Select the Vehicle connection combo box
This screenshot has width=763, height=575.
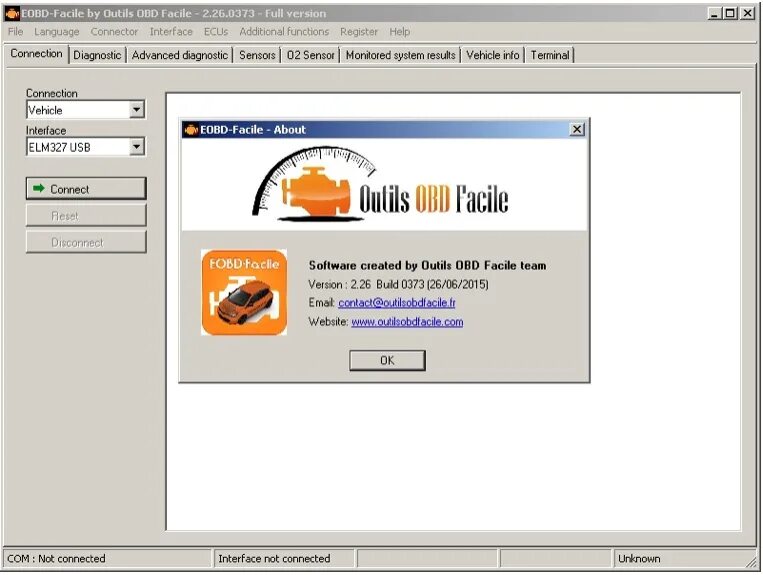pos(86,110)
